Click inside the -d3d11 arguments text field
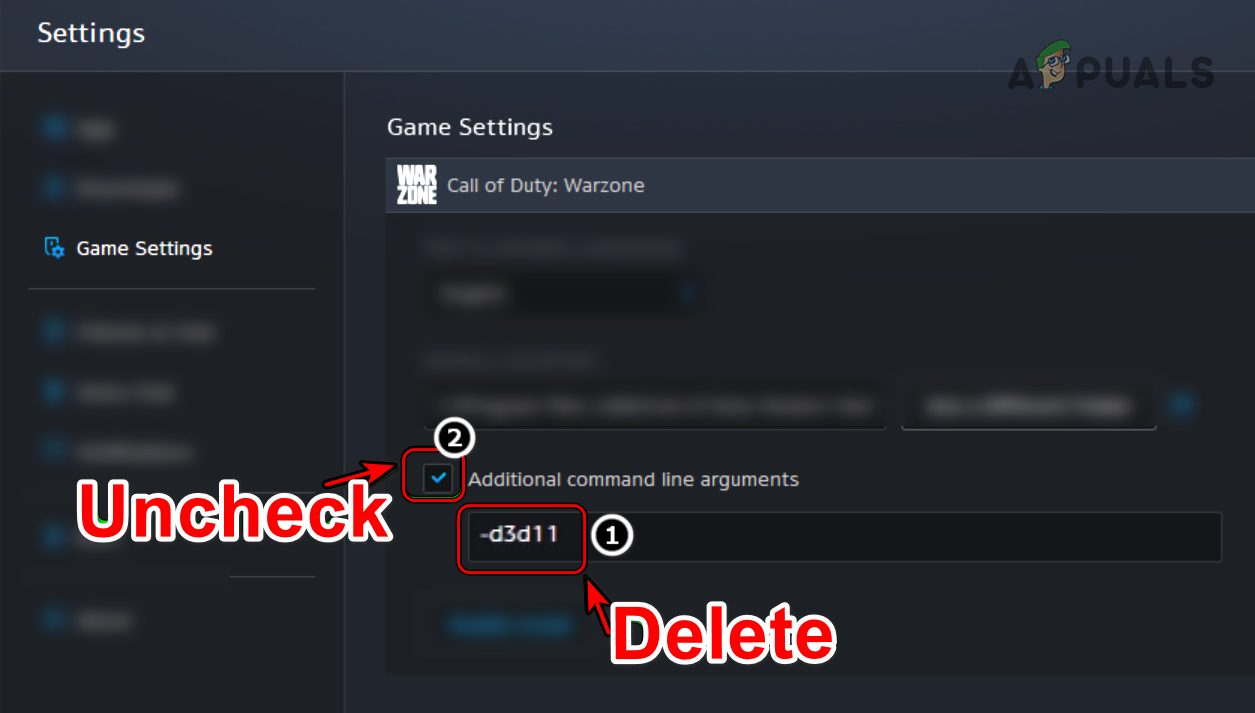 tap(840, 537)
